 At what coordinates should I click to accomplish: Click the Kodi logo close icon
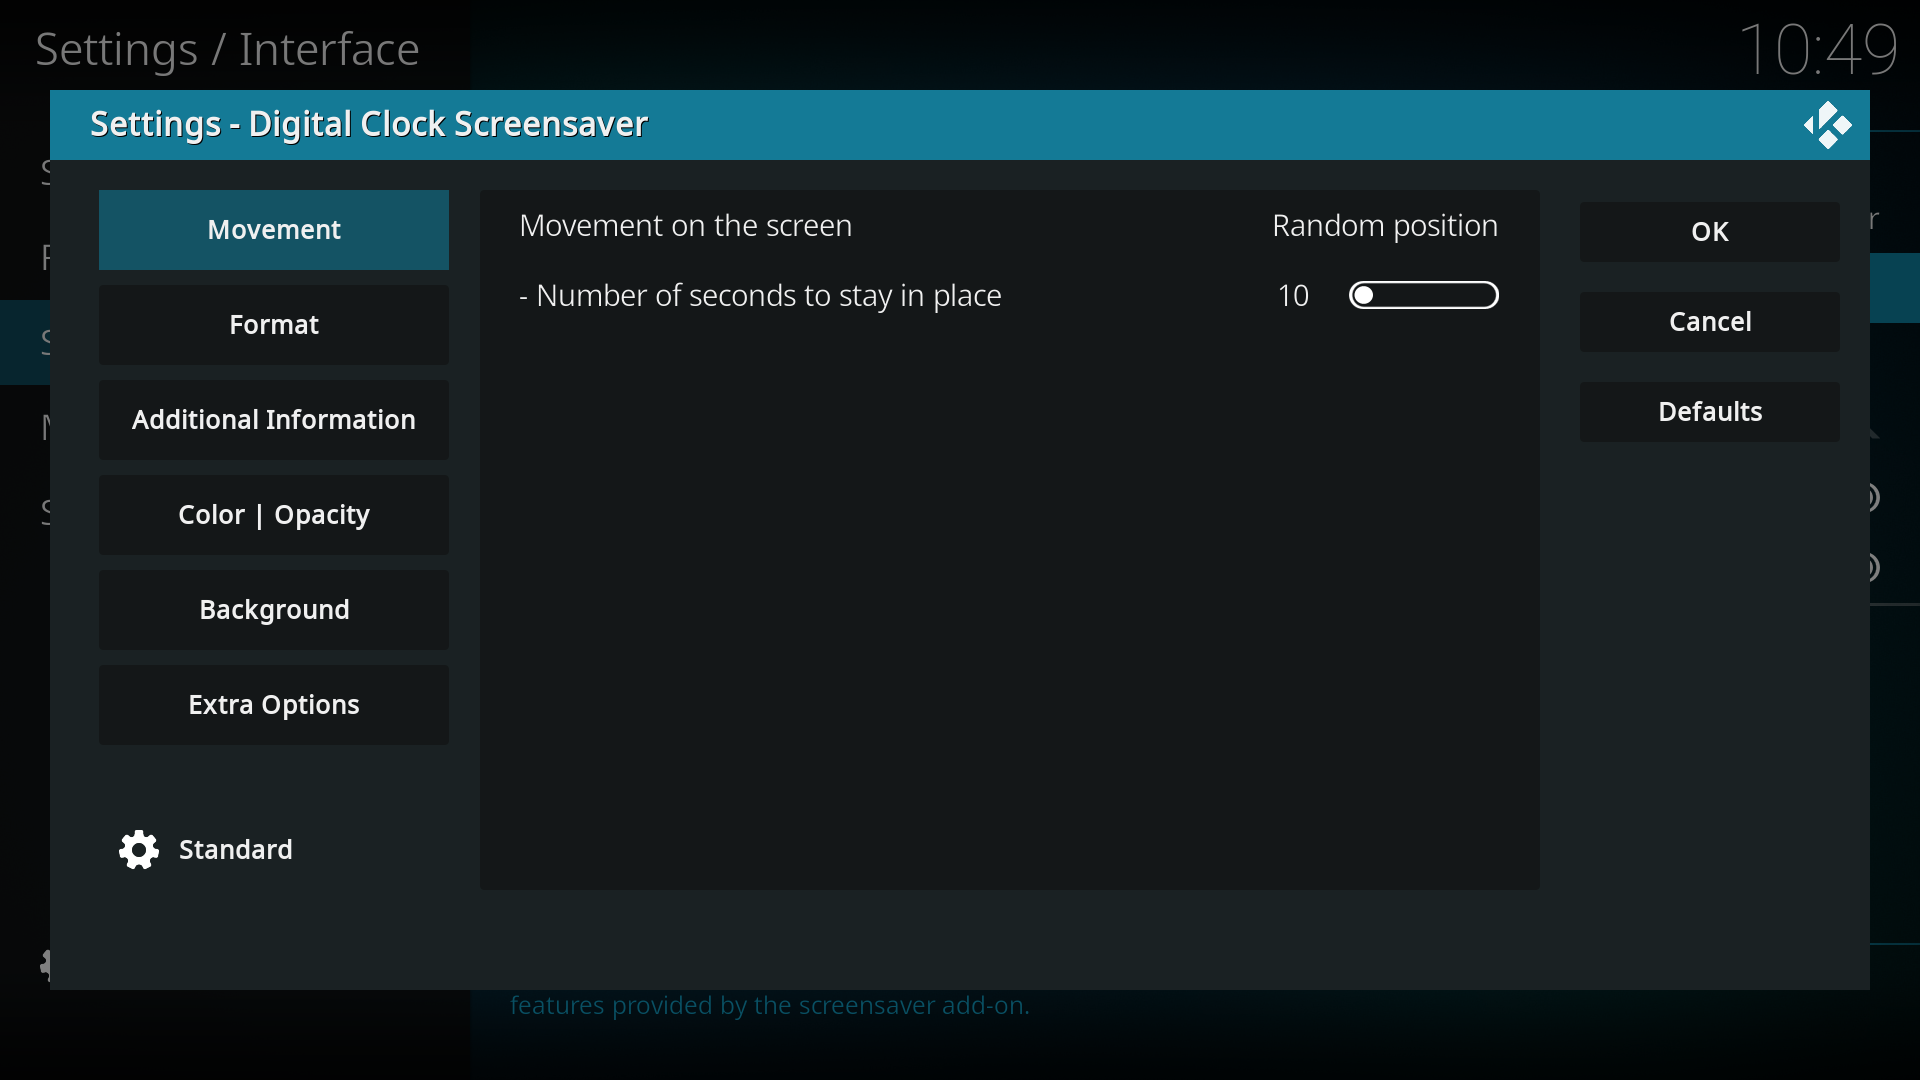[x=1827, y=125]
